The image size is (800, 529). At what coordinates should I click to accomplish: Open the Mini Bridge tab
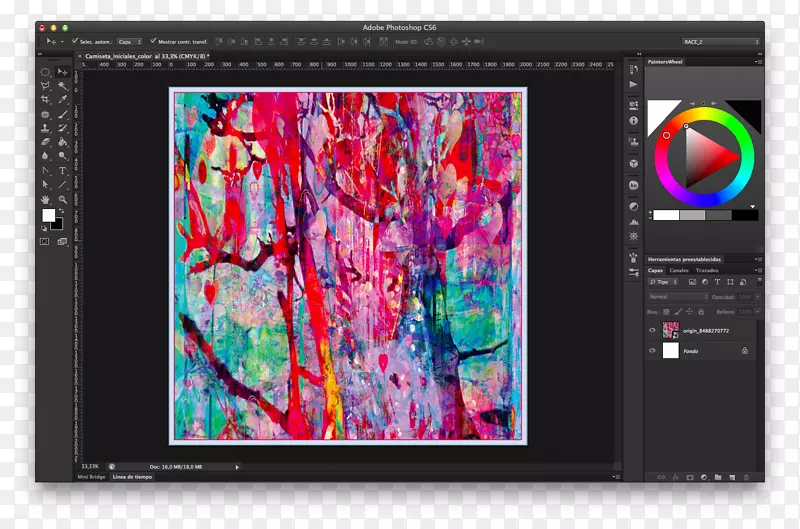tap(90, 477)
